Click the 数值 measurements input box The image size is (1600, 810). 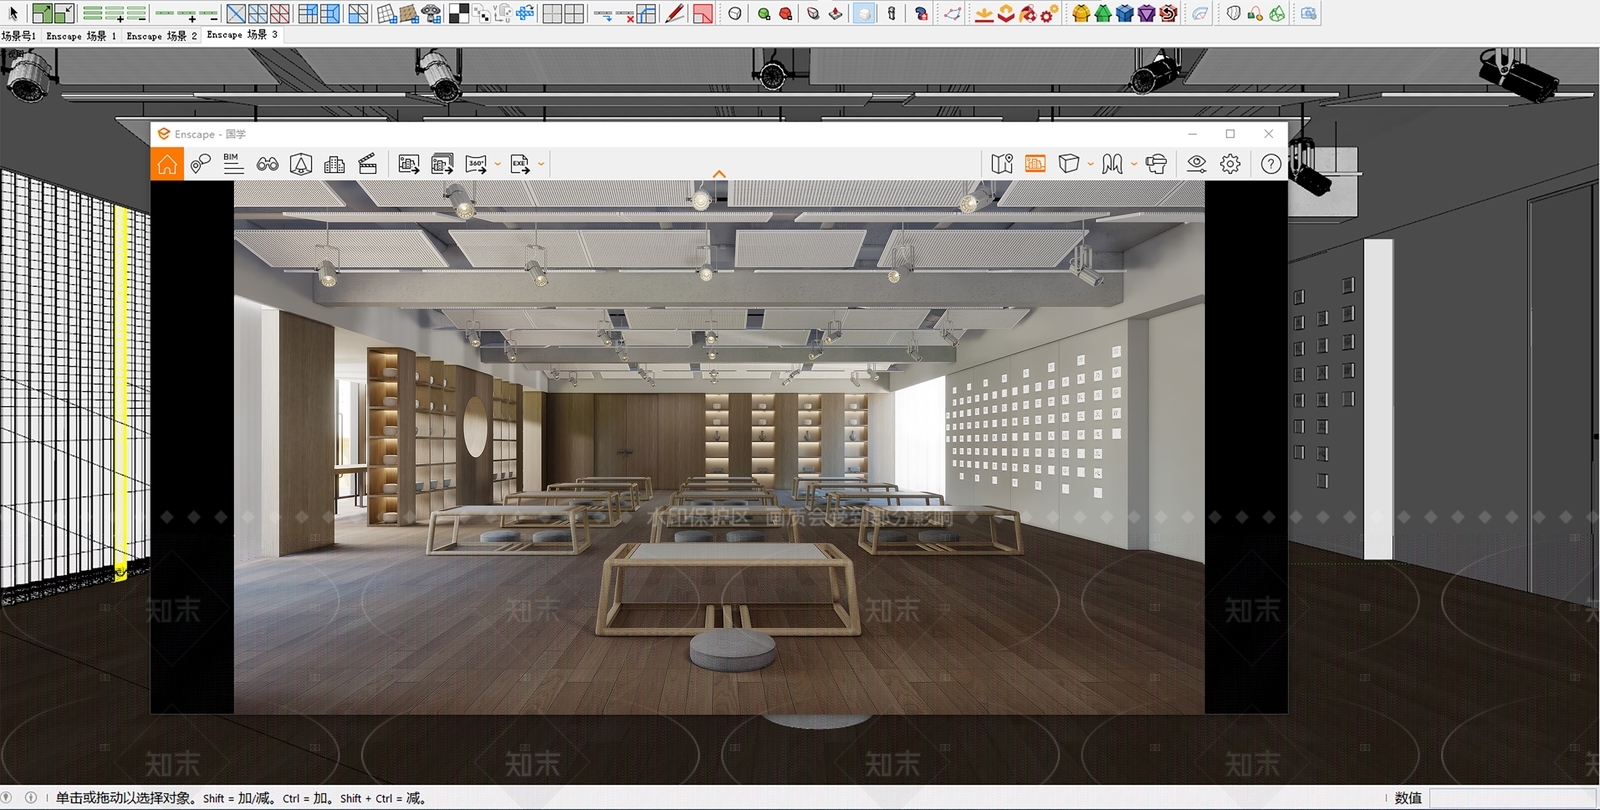[x=1512, y=798]
